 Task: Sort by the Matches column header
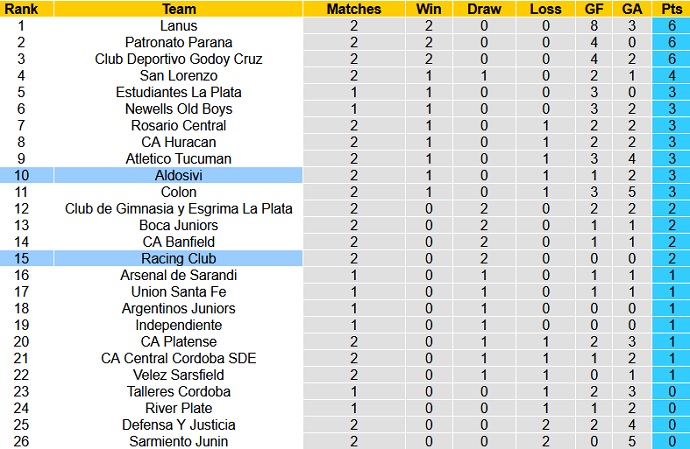[x=354, y=9]
